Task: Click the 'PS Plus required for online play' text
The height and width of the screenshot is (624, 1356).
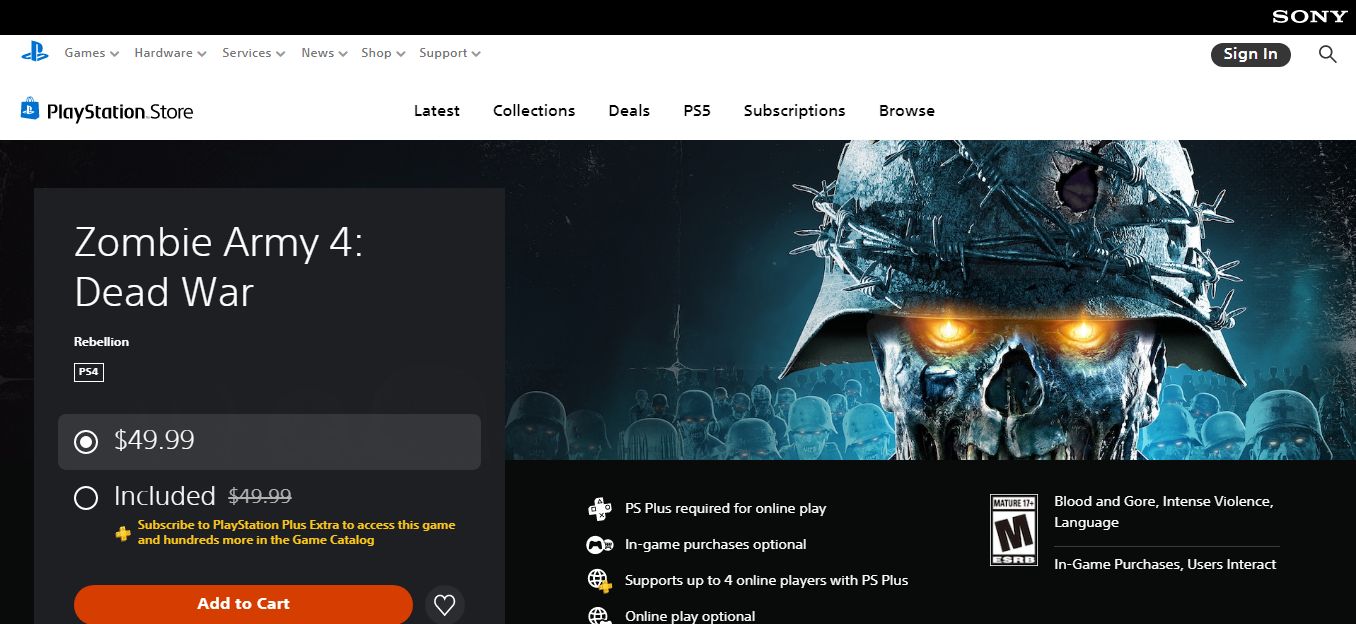Action: 726,508
